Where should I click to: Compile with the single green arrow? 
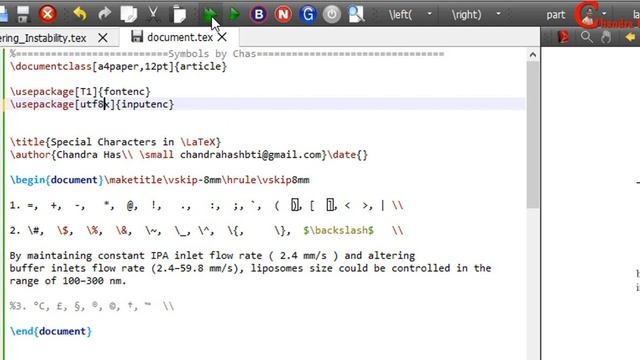pos(234,15)
